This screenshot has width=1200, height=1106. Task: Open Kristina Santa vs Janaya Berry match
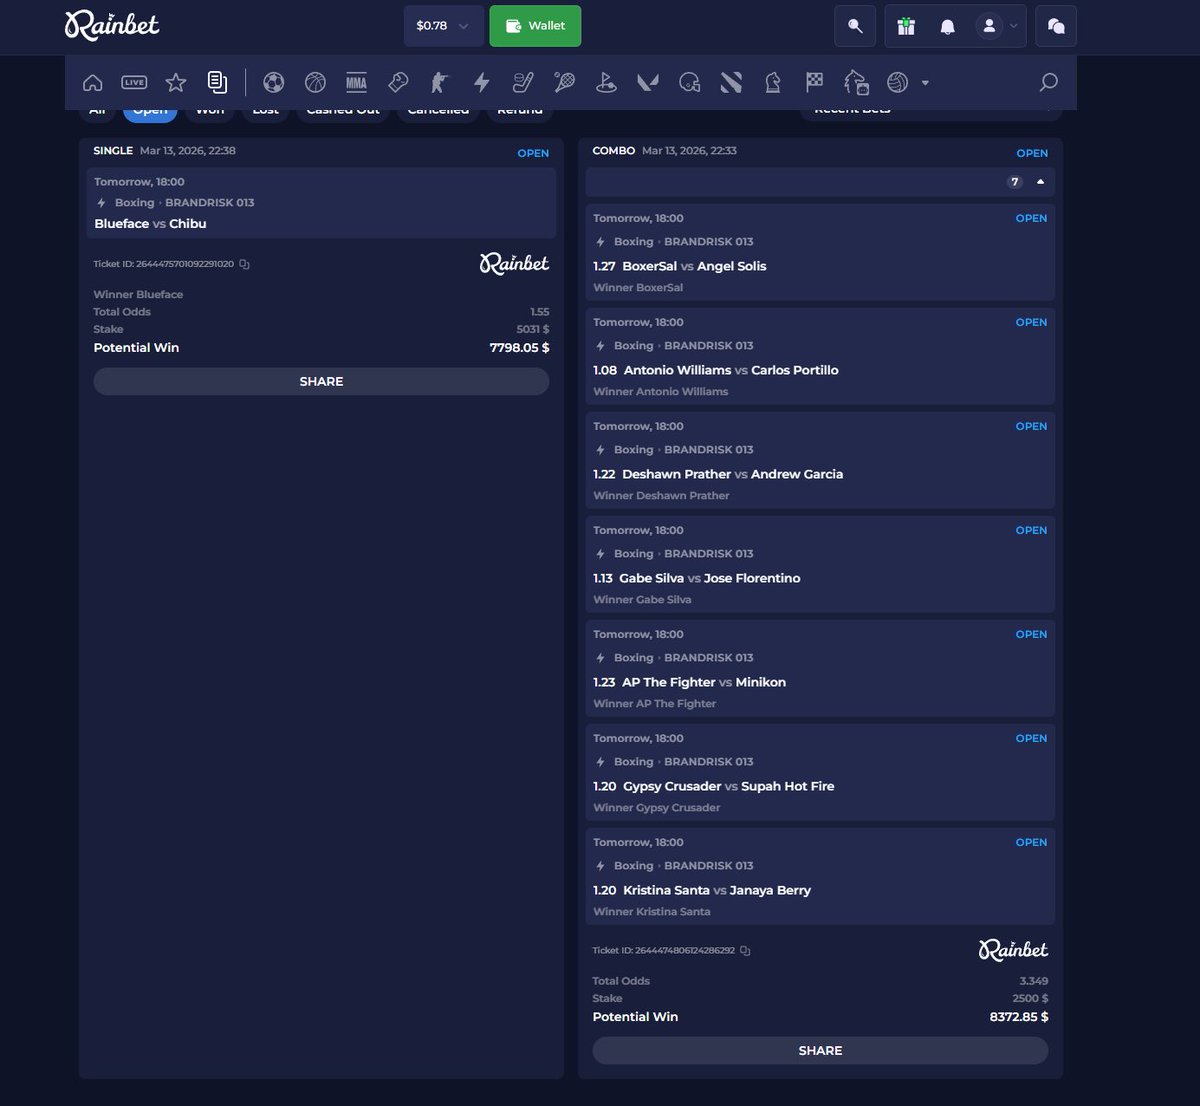[x=717, y=890]
